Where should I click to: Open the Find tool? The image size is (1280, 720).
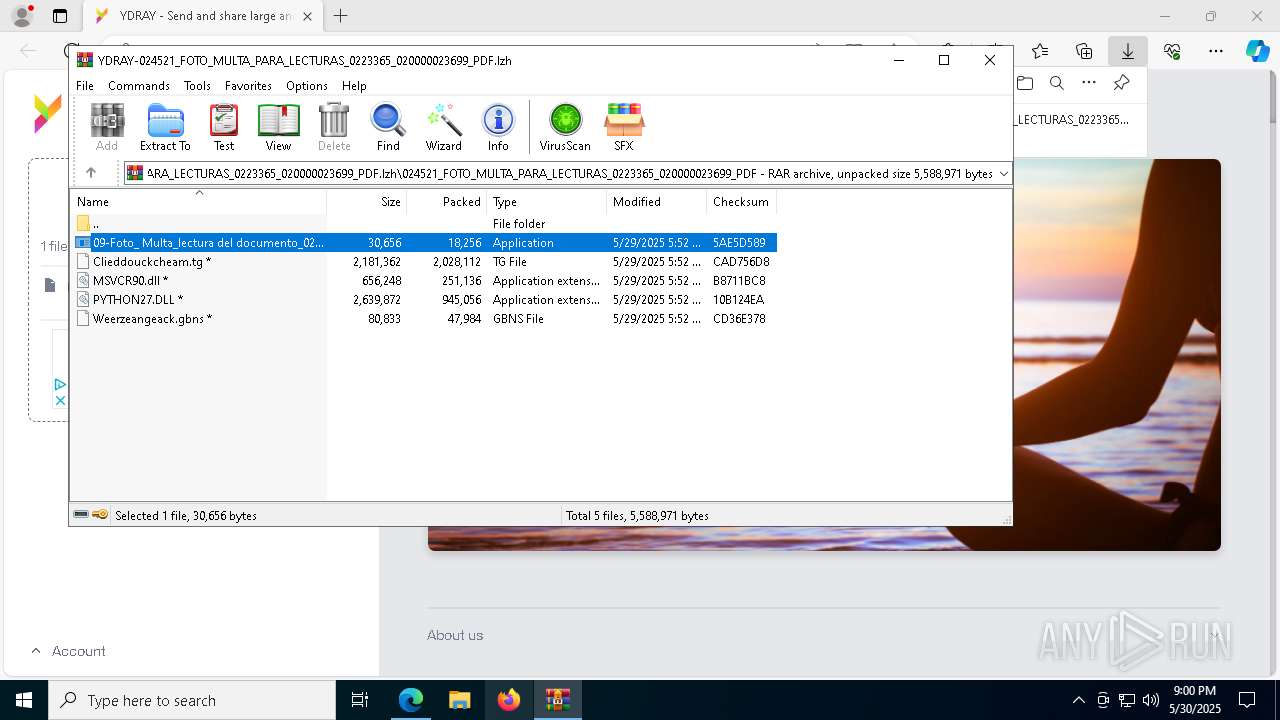tap(388, 127)
